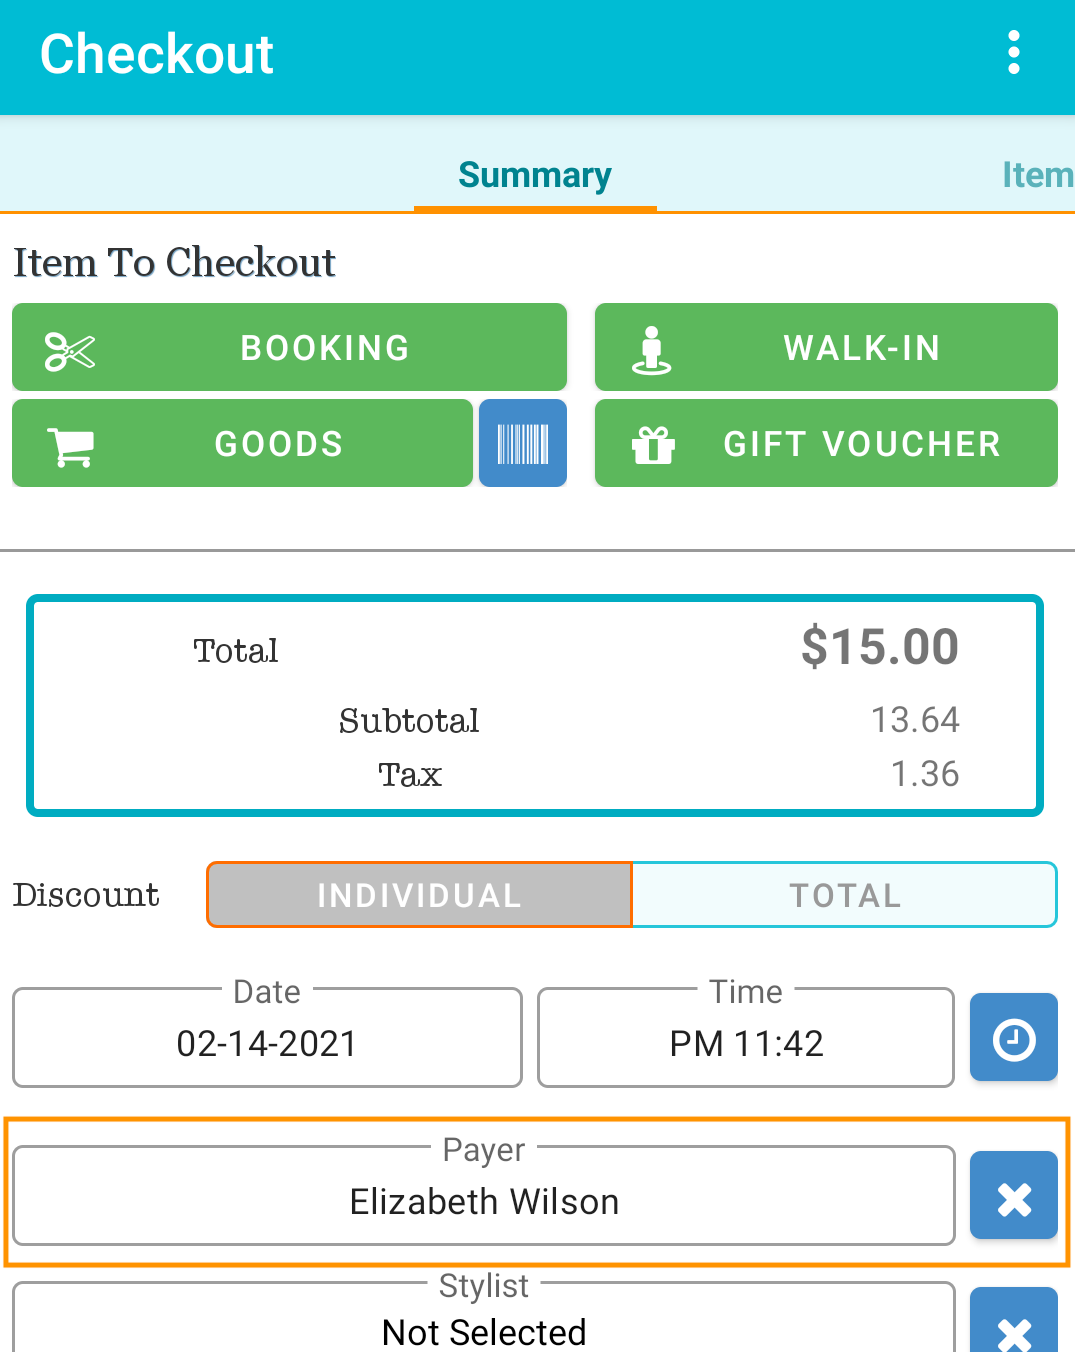Open the three-dot overflow menu
The height and width of the screenshot is (1352, 1075).
[1014, 53]
